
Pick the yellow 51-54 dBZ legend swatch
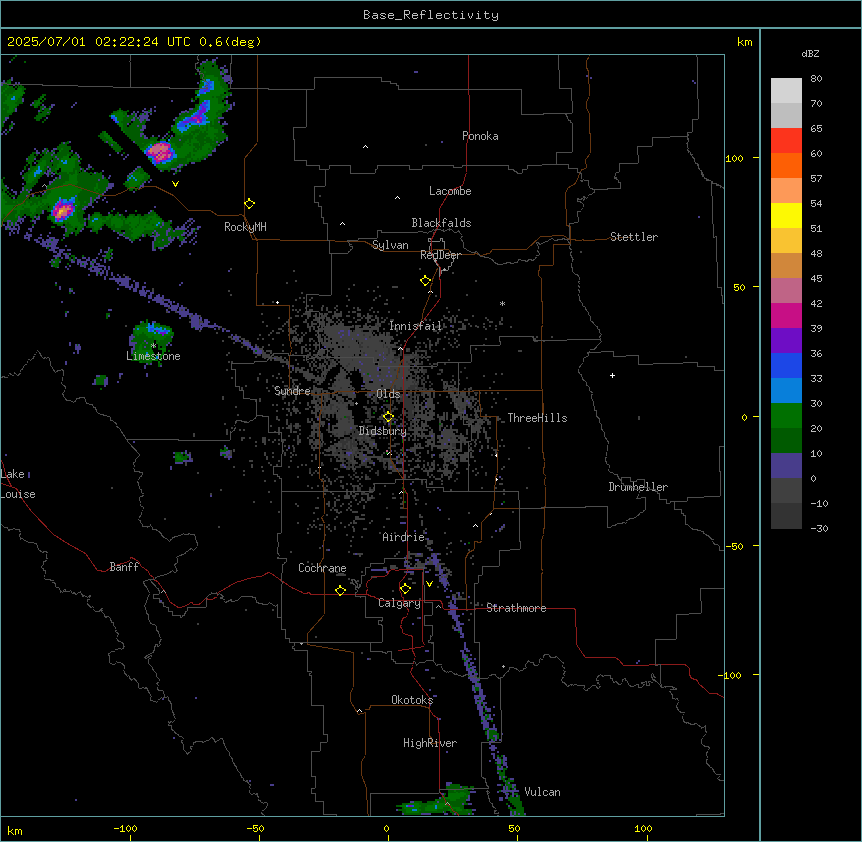point(786,215)
